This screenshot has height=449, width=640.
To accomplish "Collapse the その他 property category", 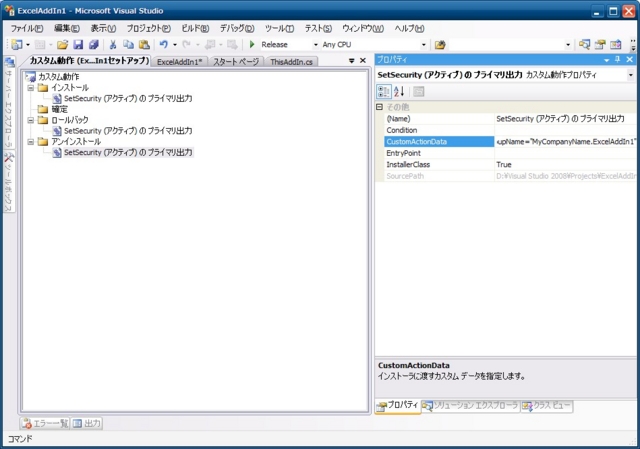I will (x=379, y=107).
